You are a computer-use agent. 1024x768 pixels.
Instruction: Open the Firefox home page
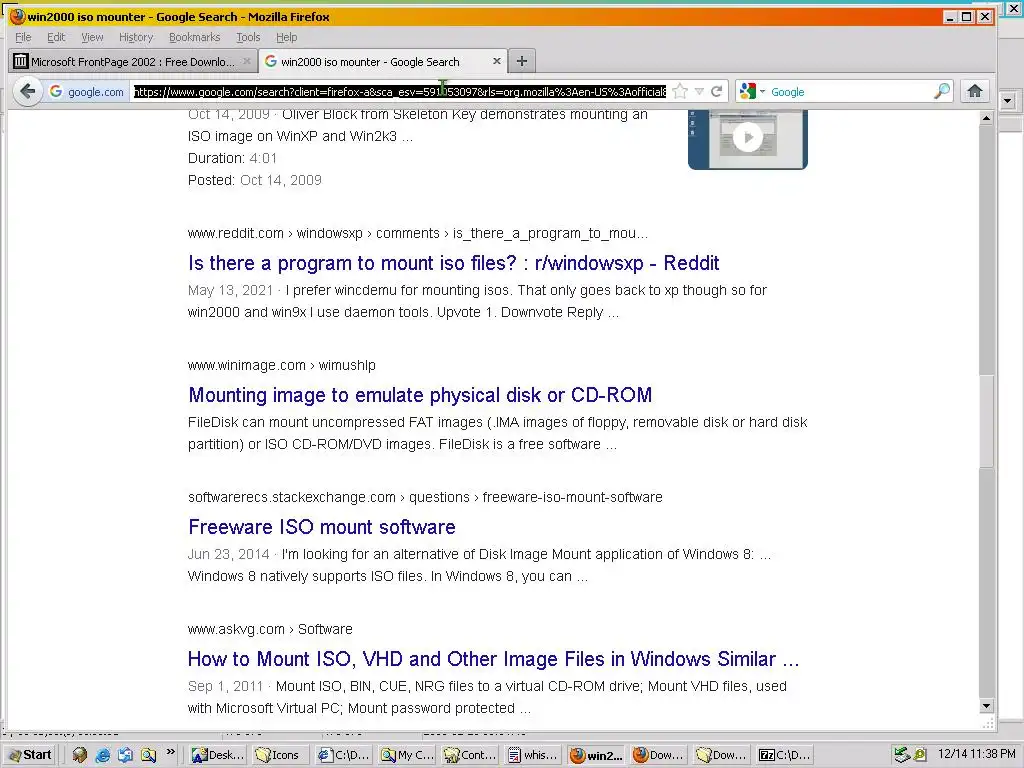pos(974,91)
